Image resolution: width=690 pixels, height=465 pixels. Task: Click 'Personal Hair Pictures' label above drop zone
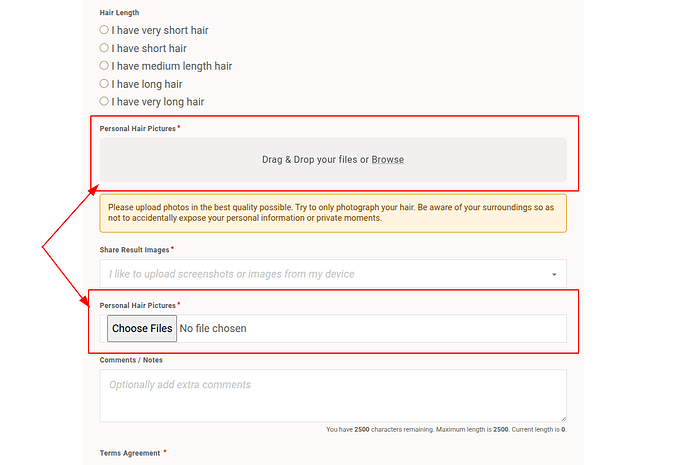pyautogui.click(x=138, y=128)
